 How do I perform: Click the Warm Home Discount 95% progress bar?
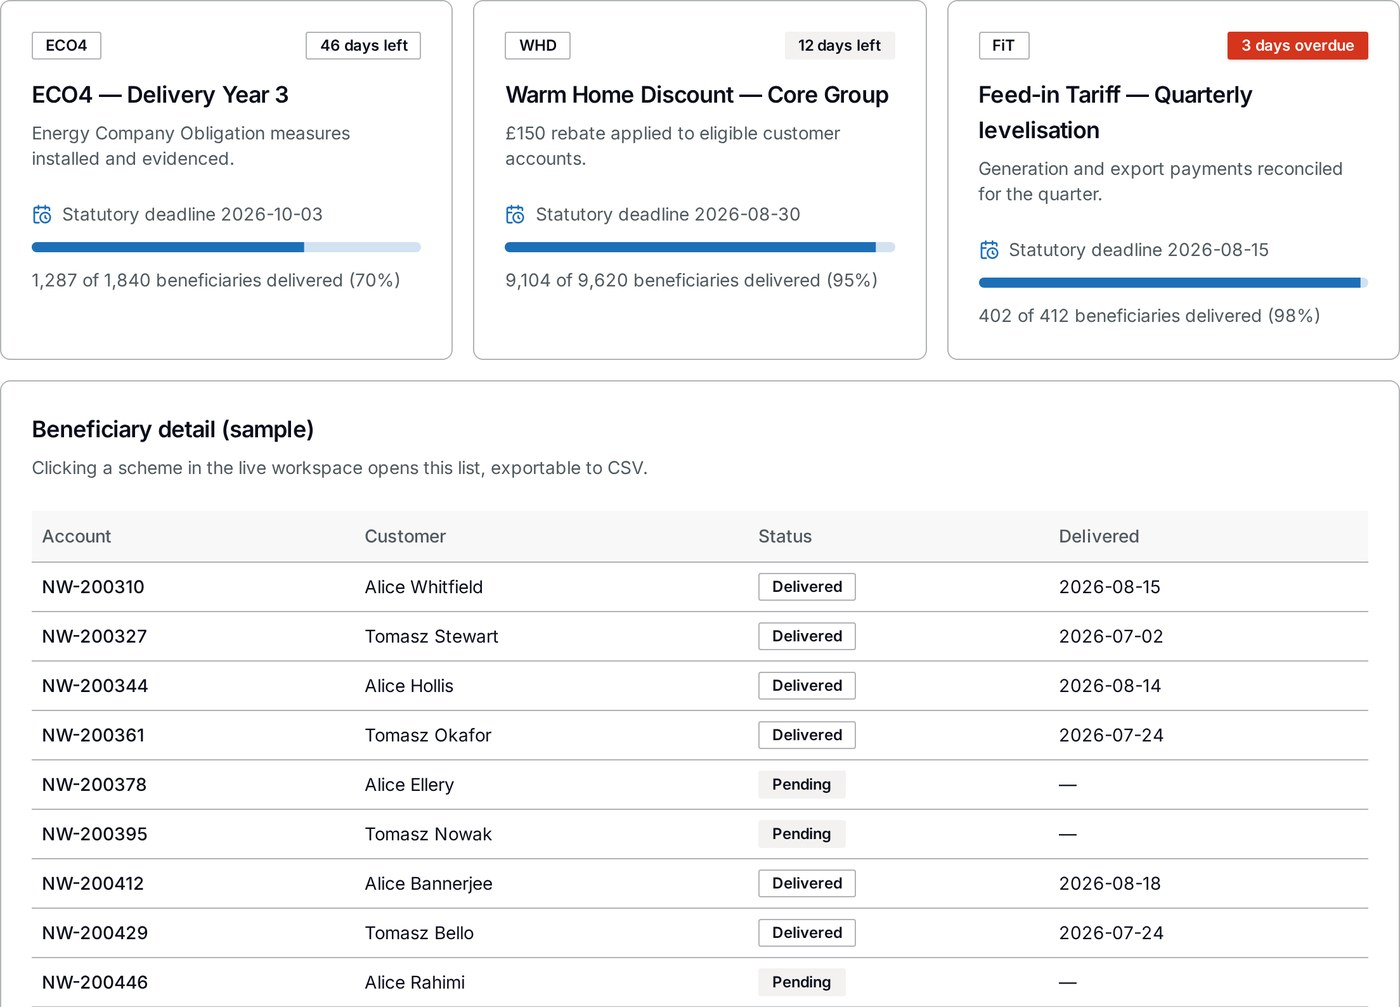700,247
